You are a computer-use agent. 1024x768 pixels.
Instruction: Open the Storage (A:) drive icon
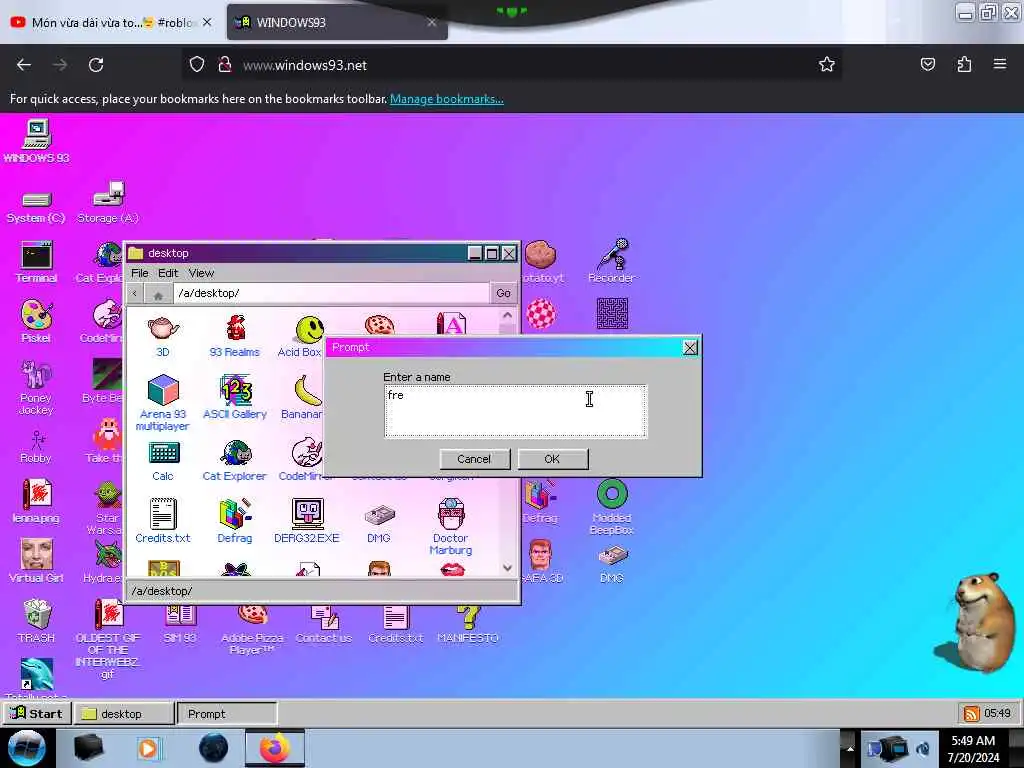coord(108,202)
